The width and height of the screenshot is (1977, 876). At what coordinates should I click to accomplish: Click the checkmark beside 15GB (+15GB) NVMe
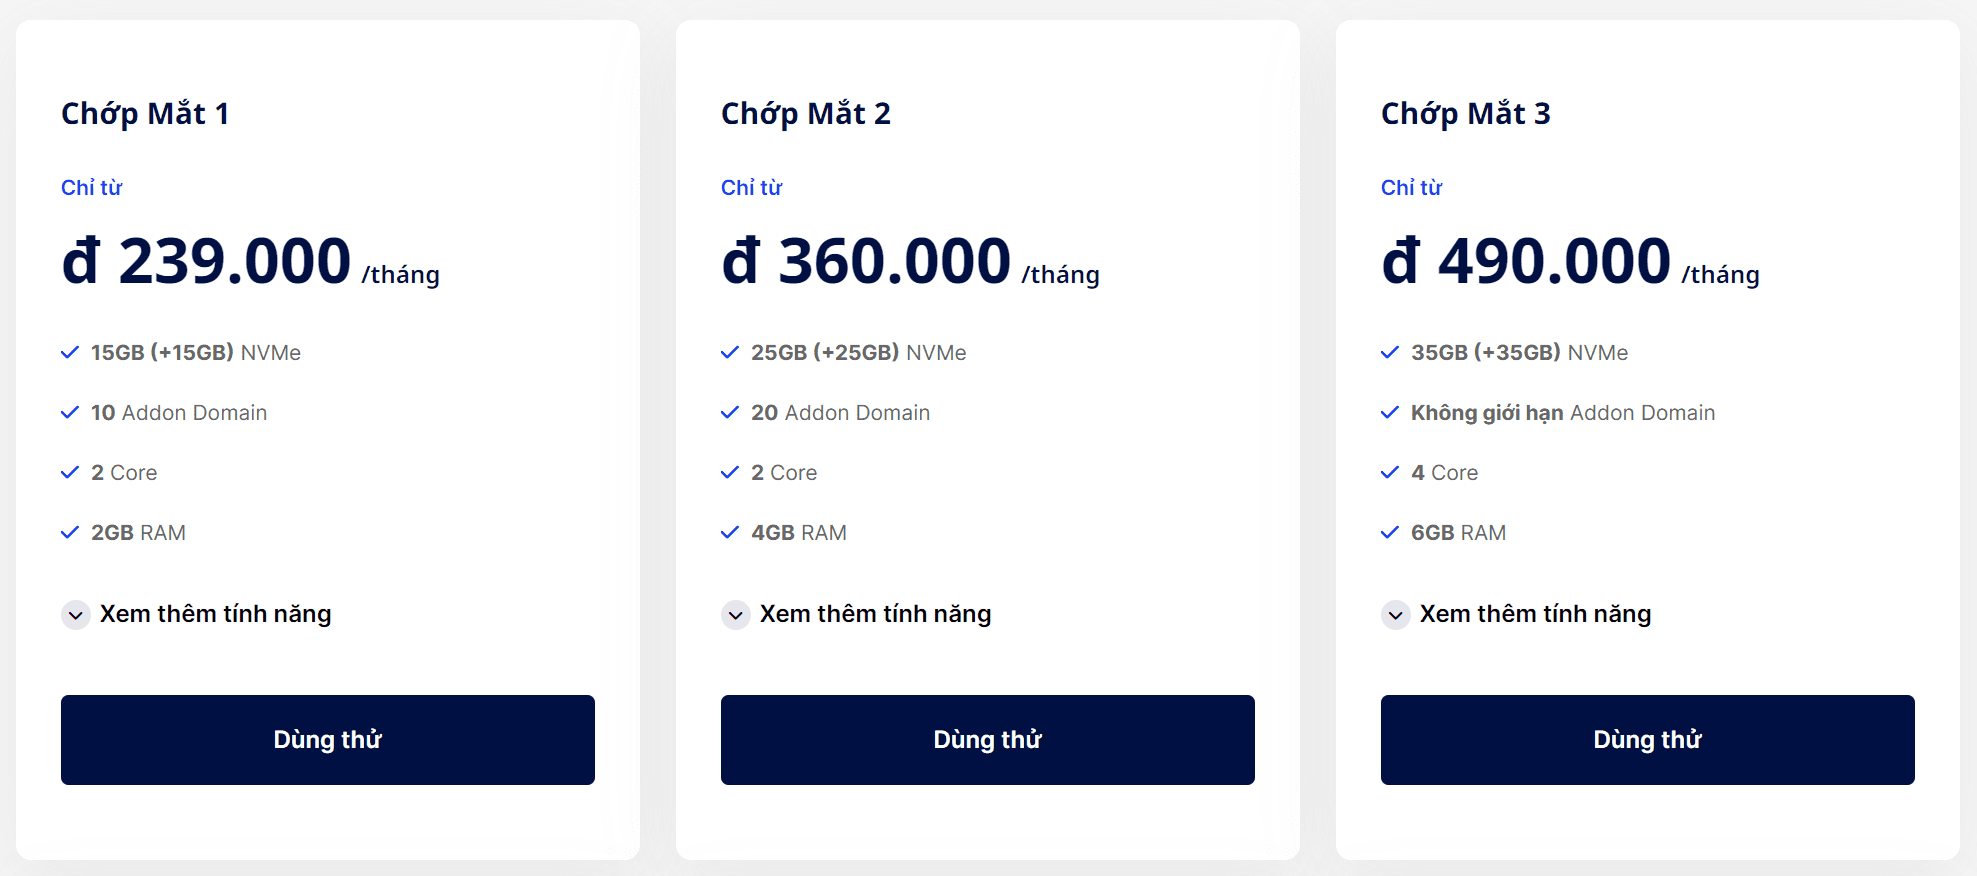70,352
